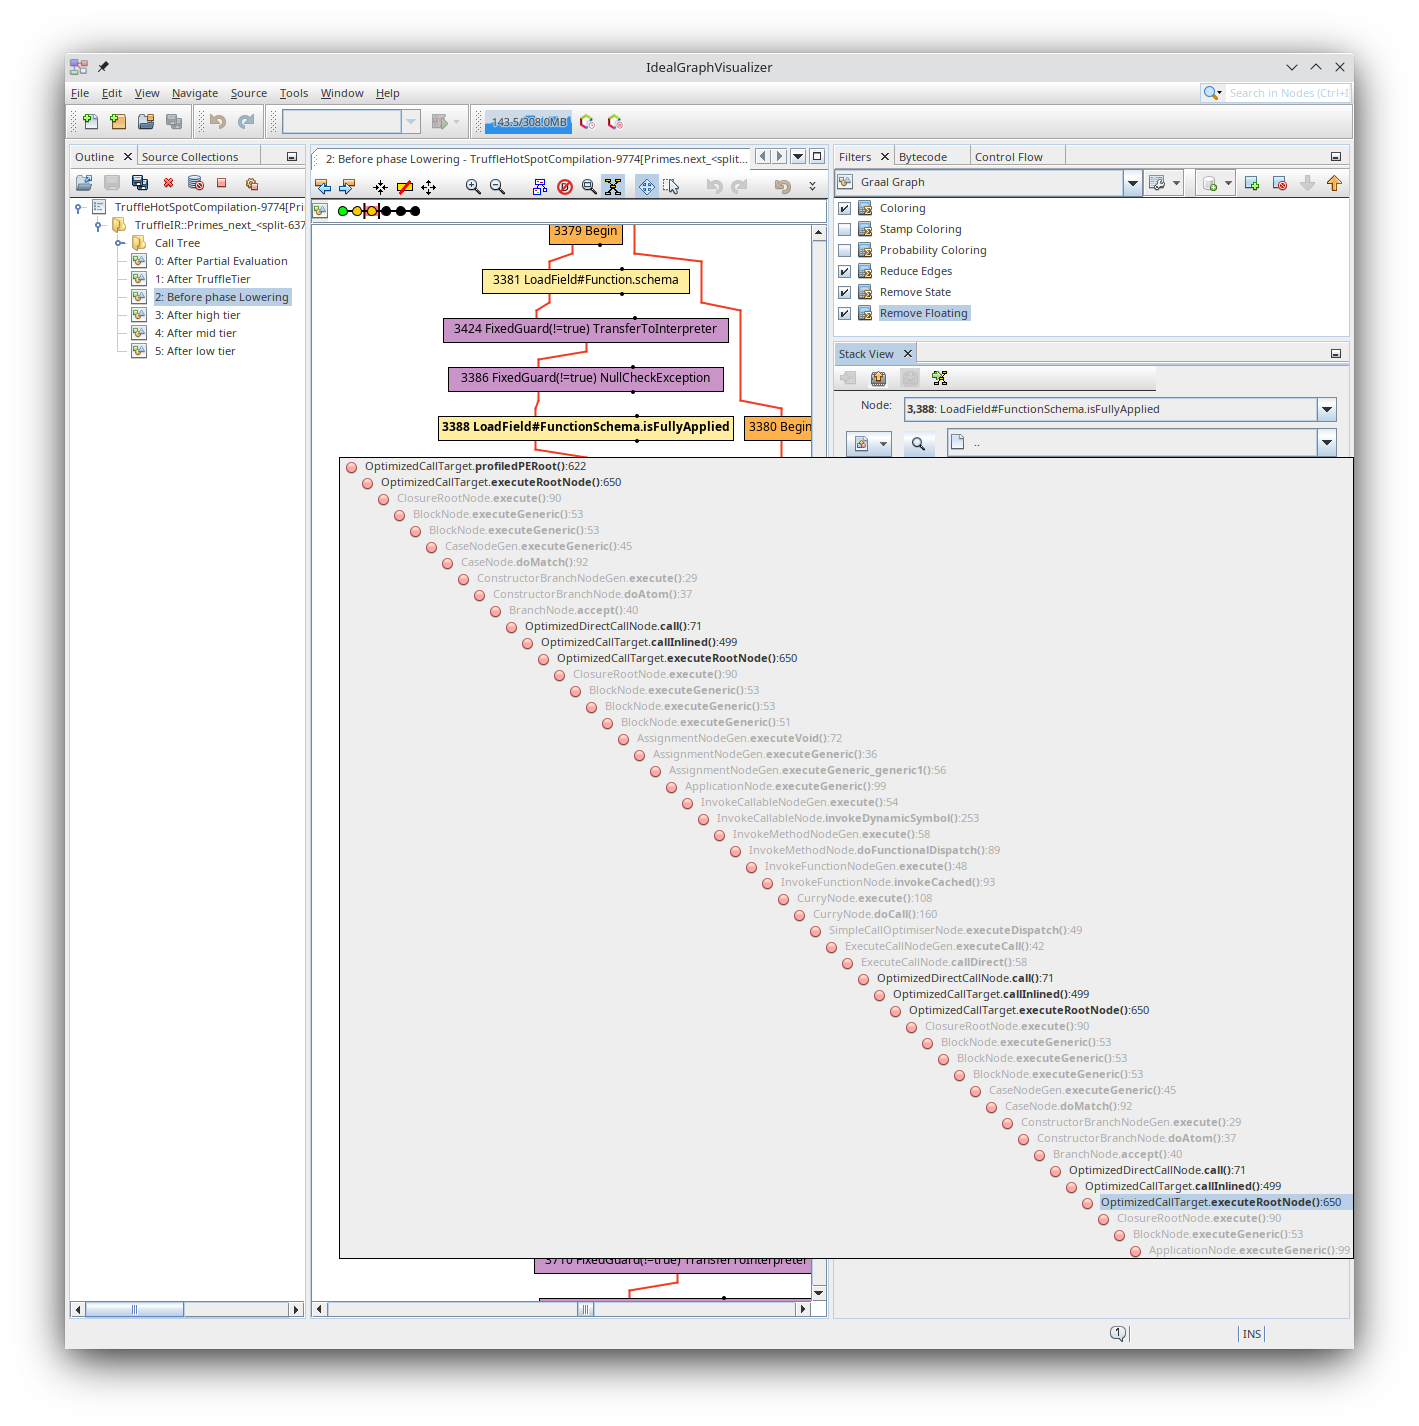The width and height of the screenshot is (1419, 1426).
Task: Click the open-folder icon in Outline toolbar
Action: [84, 183]
